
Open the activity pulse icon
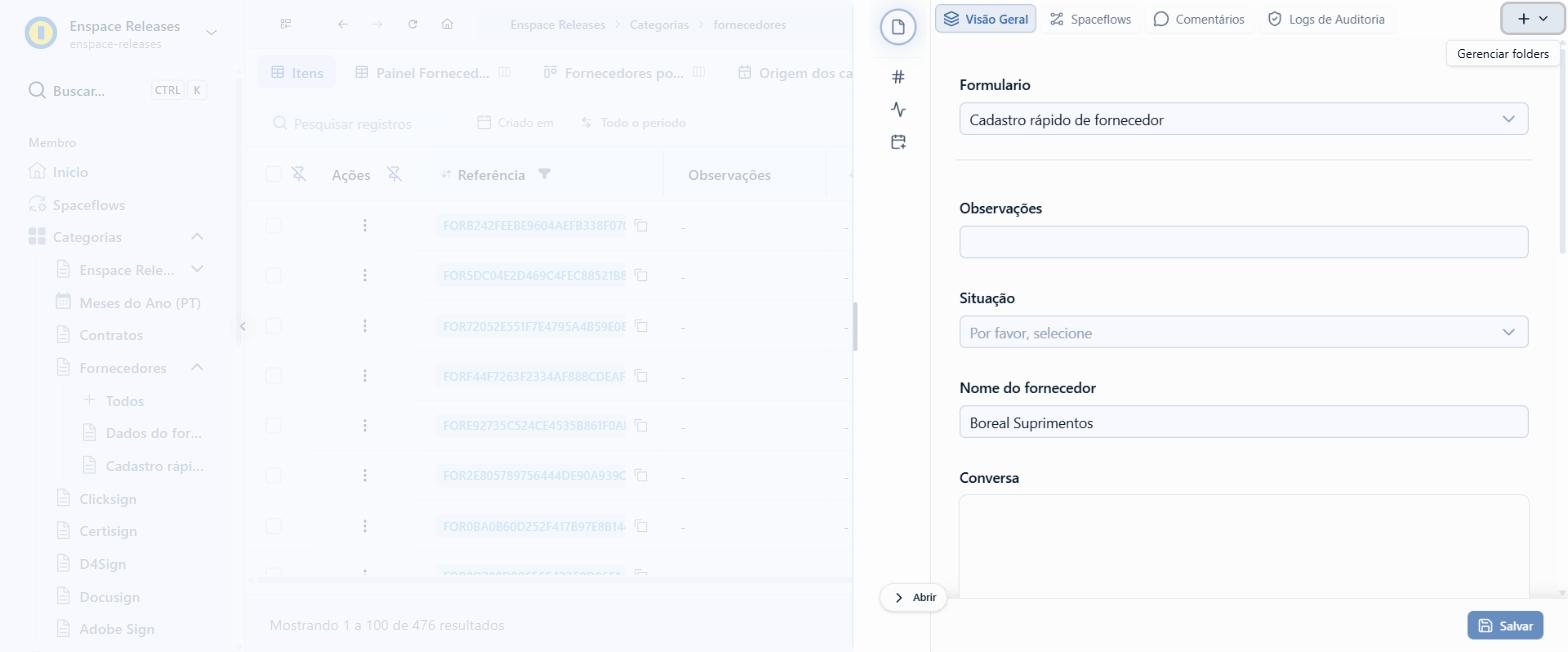pos(898,109)
